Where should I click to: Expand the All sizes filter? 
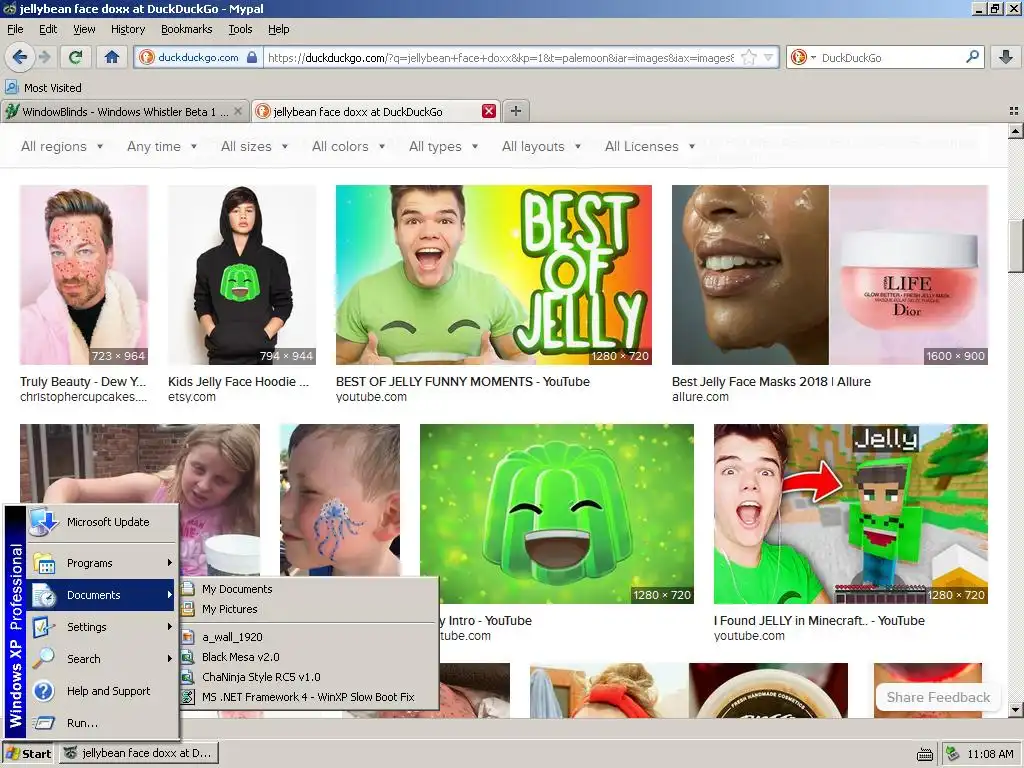coord(254,146)
